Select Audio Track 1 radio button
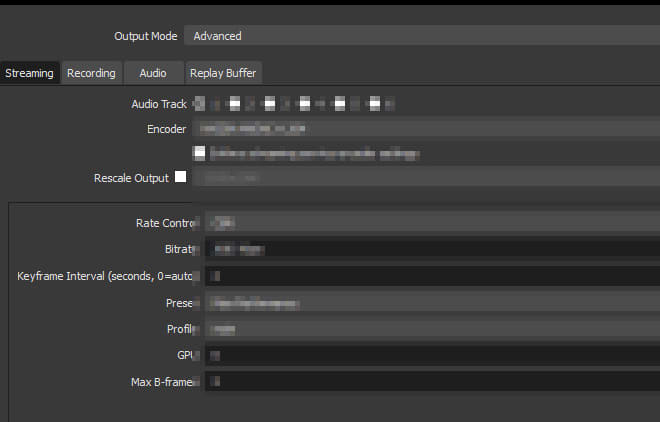The image size is (660, 422). (200, 104)
